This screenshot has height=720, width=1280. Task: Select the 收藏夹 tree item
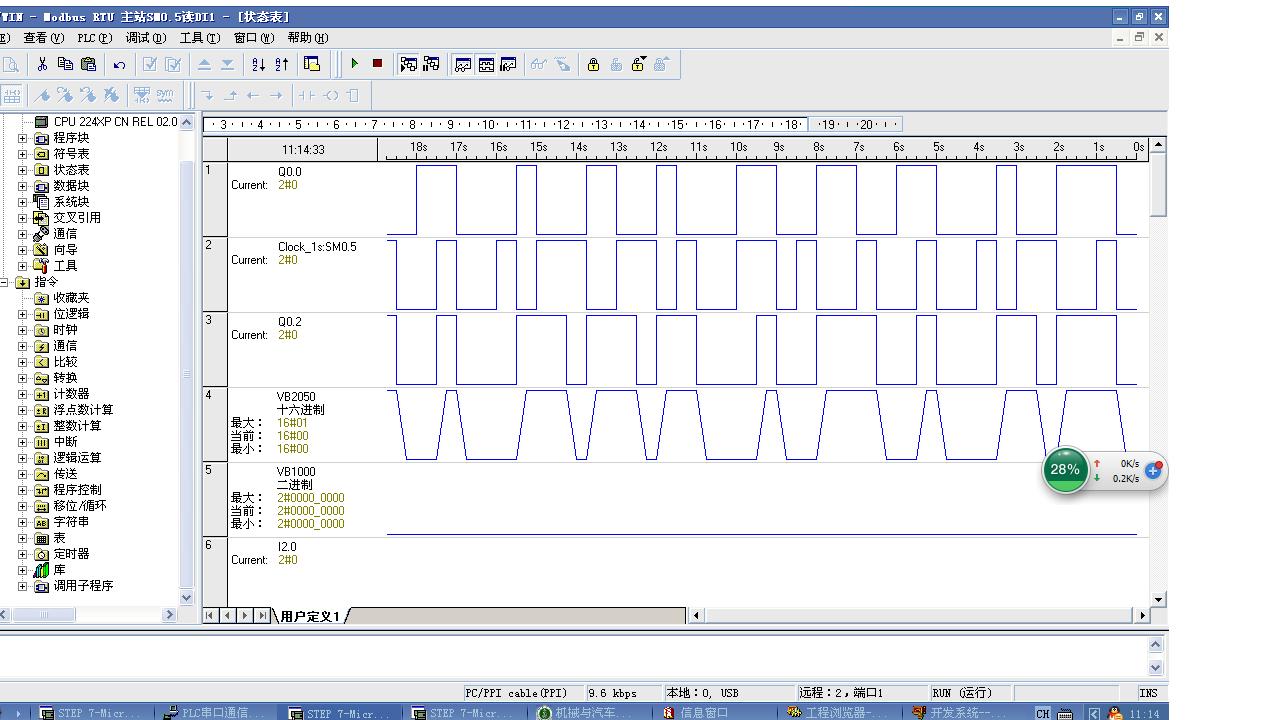[x=71, y=298]
